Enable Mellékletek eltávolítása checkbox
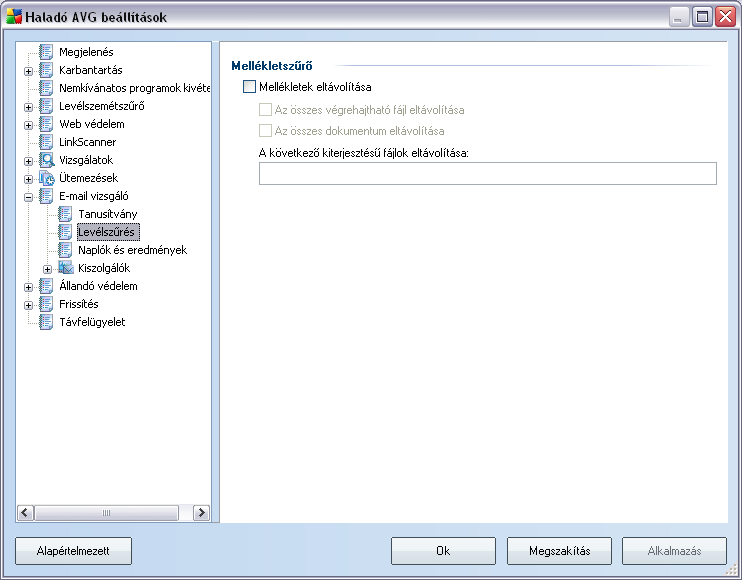This screenshot has height=580, width=742. (249, 87)
